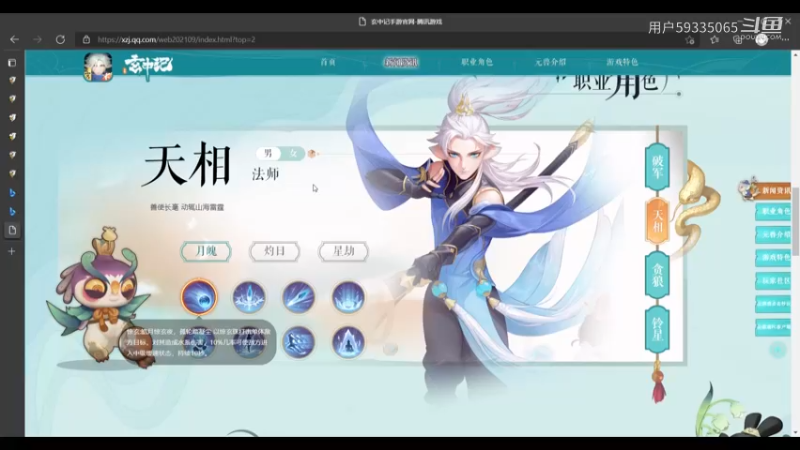Click the 法师 subtitle text
This screenshot has height=450, width=800.
265,174
